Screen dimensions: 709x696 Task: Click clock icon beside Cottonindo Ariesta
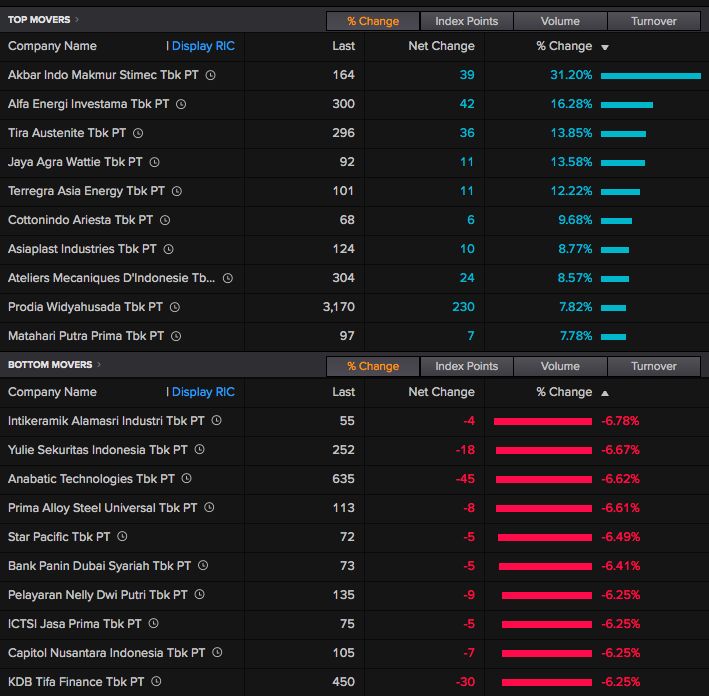click(165, 220)
